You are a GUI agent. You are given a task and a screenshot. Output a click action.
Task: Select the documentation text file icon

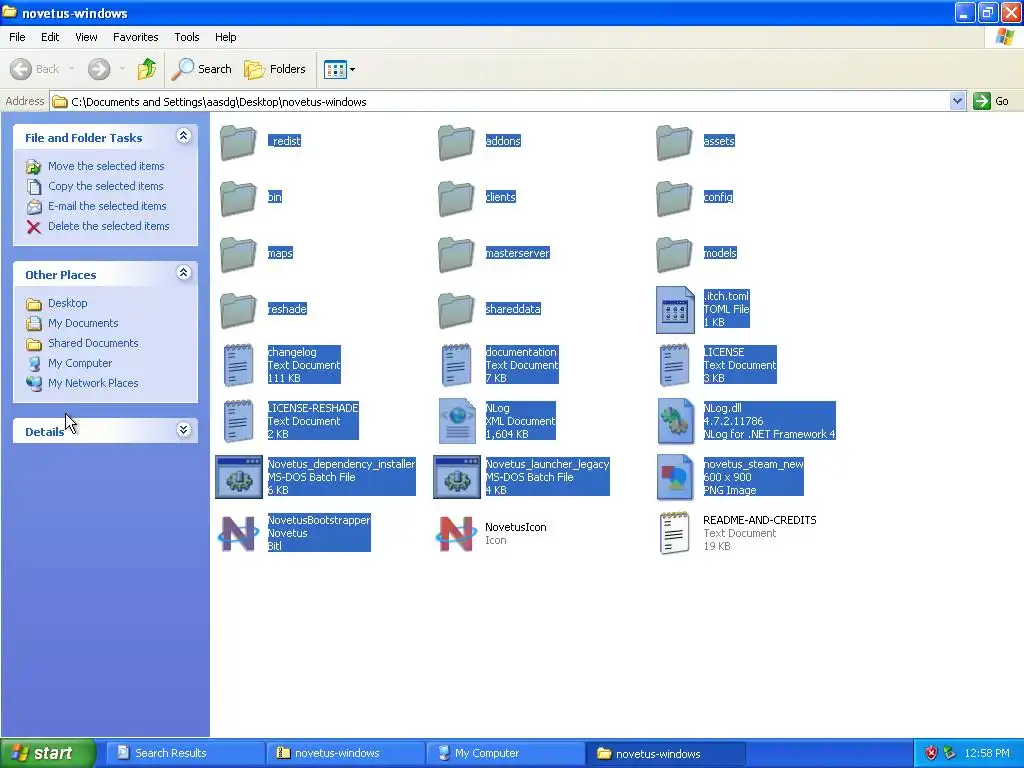pos(456,365)
